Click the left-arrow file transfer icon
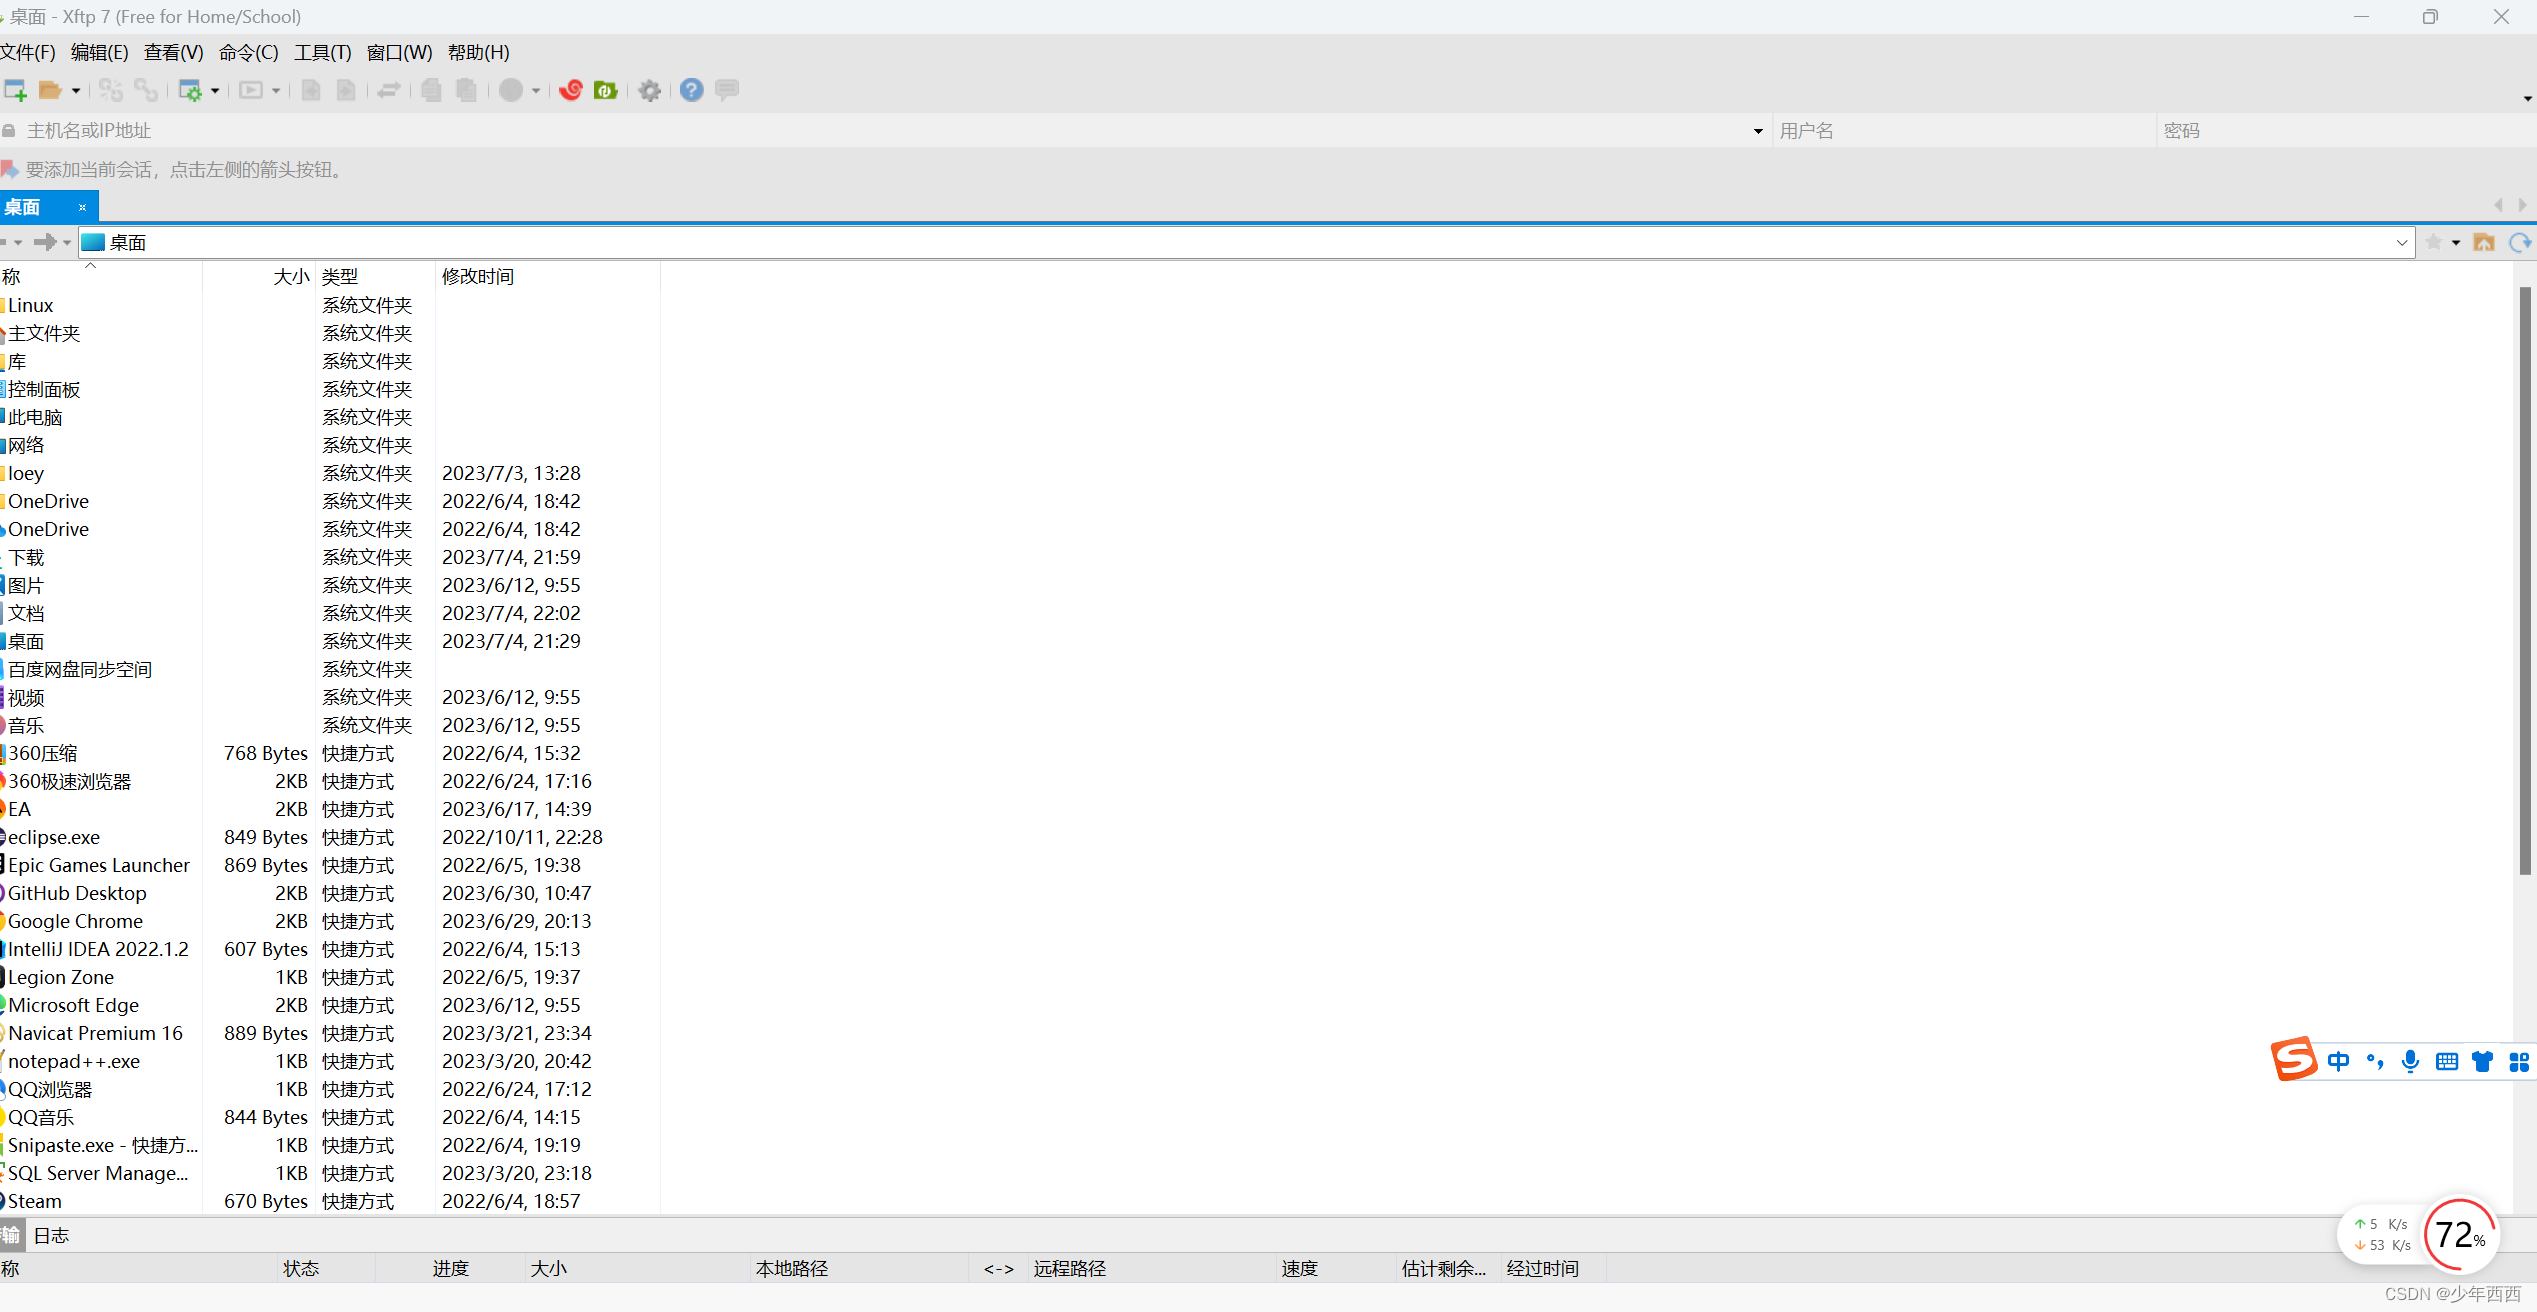 point(311,90)
